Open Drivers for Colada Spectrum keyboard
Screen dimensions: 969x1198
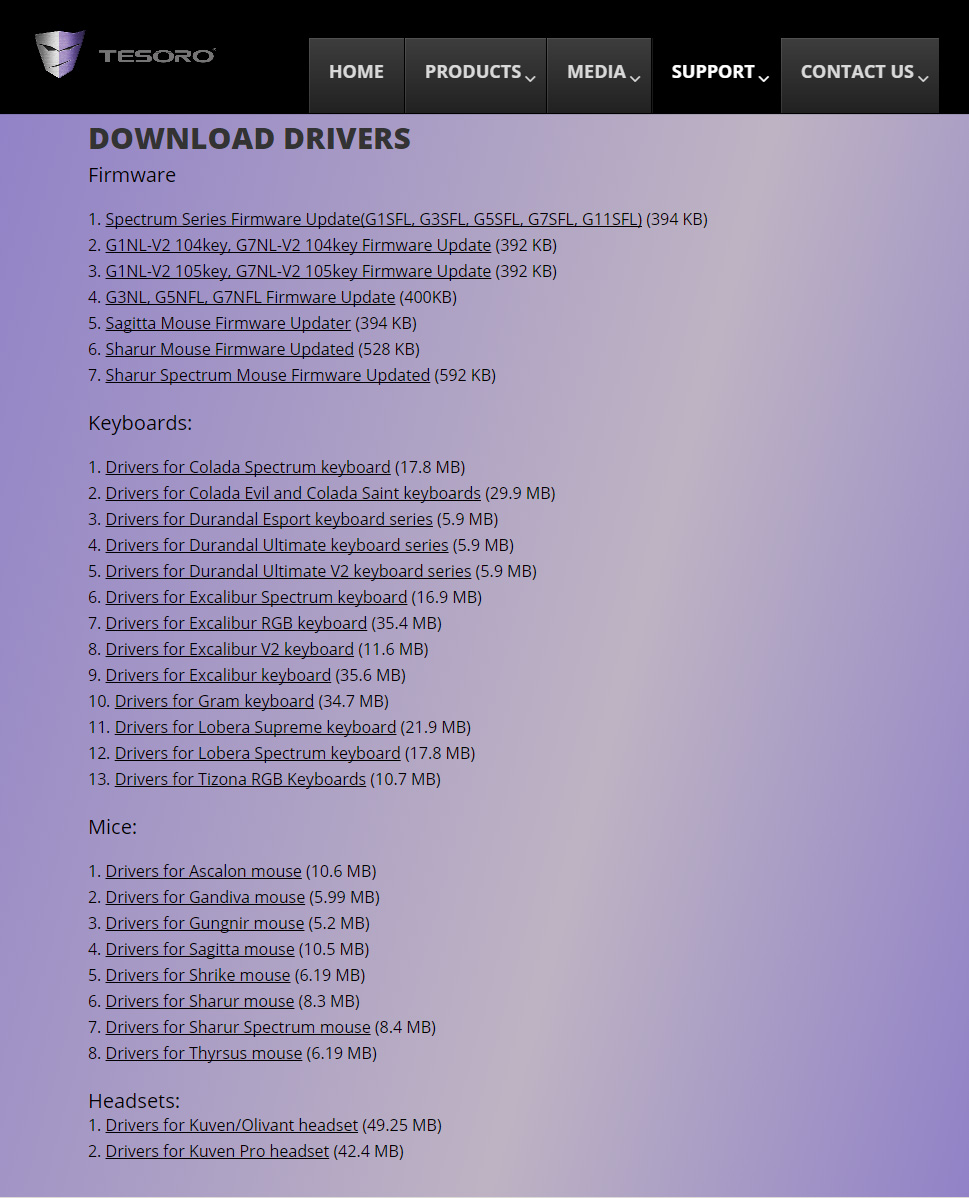click(x=248, y=467)
